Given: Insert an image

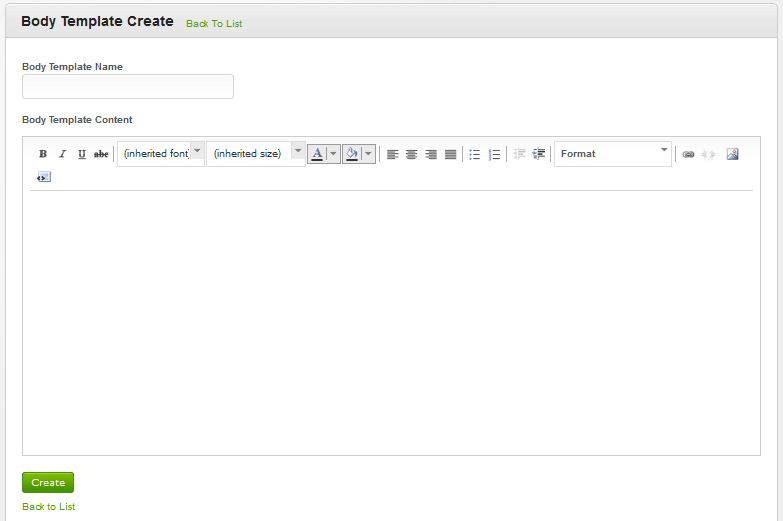Looking at the screenshot, I should pyautogui.click(x=733, y=154).
